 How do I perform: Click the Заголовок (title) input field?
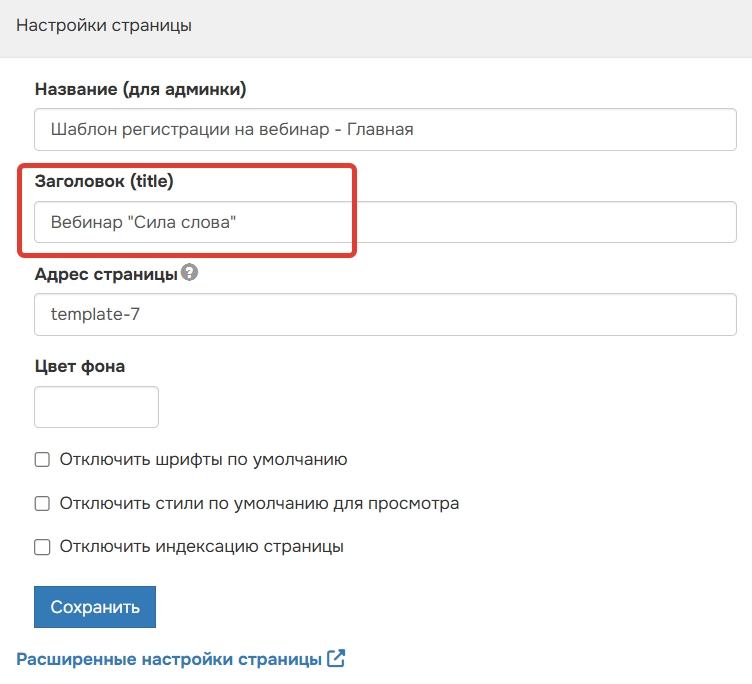[x=385, y=222]
